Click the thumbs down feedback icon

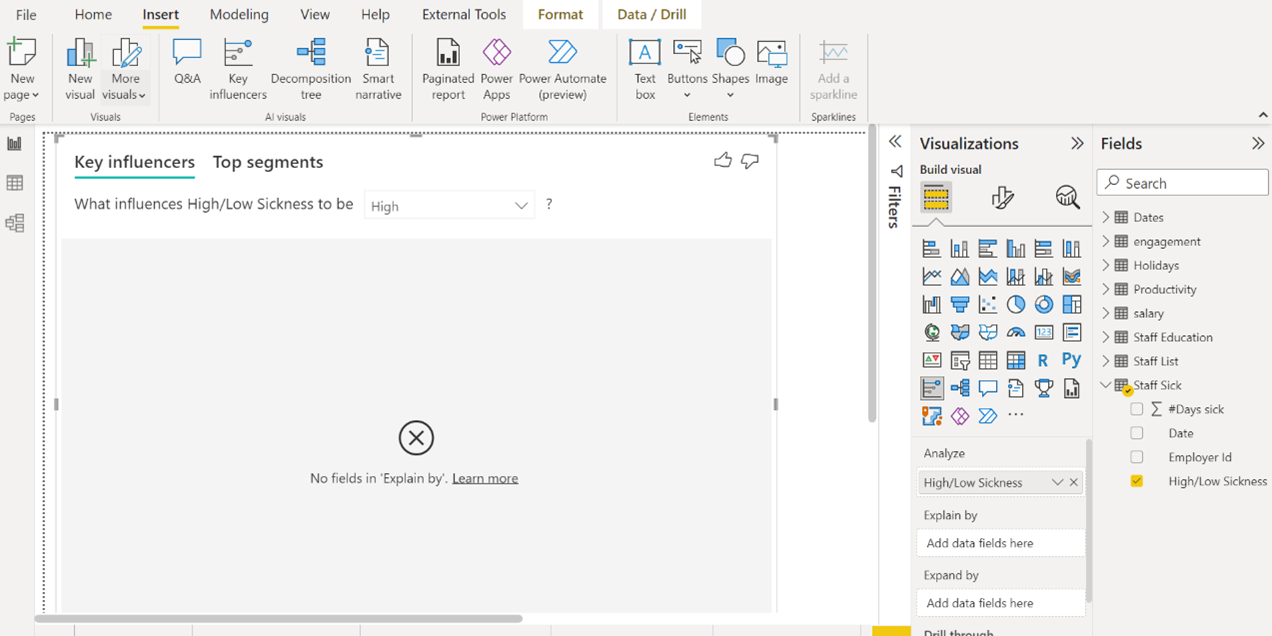click(750, 160)
